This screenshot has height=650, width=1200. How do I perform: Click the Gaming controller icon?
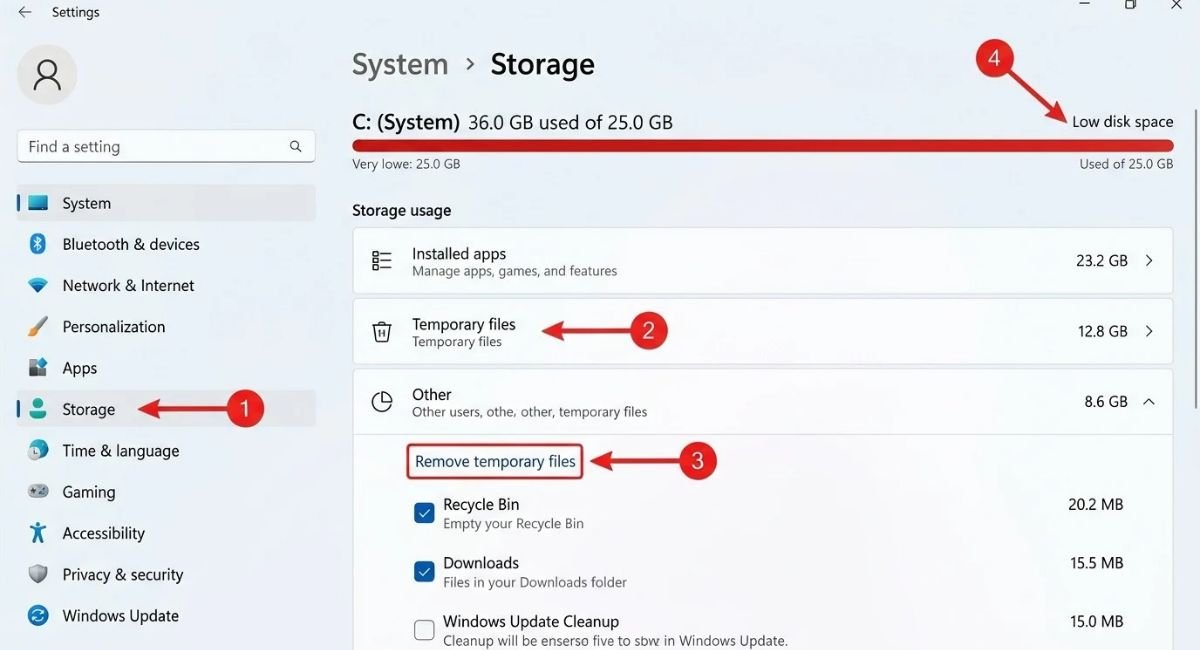point(38,491)
